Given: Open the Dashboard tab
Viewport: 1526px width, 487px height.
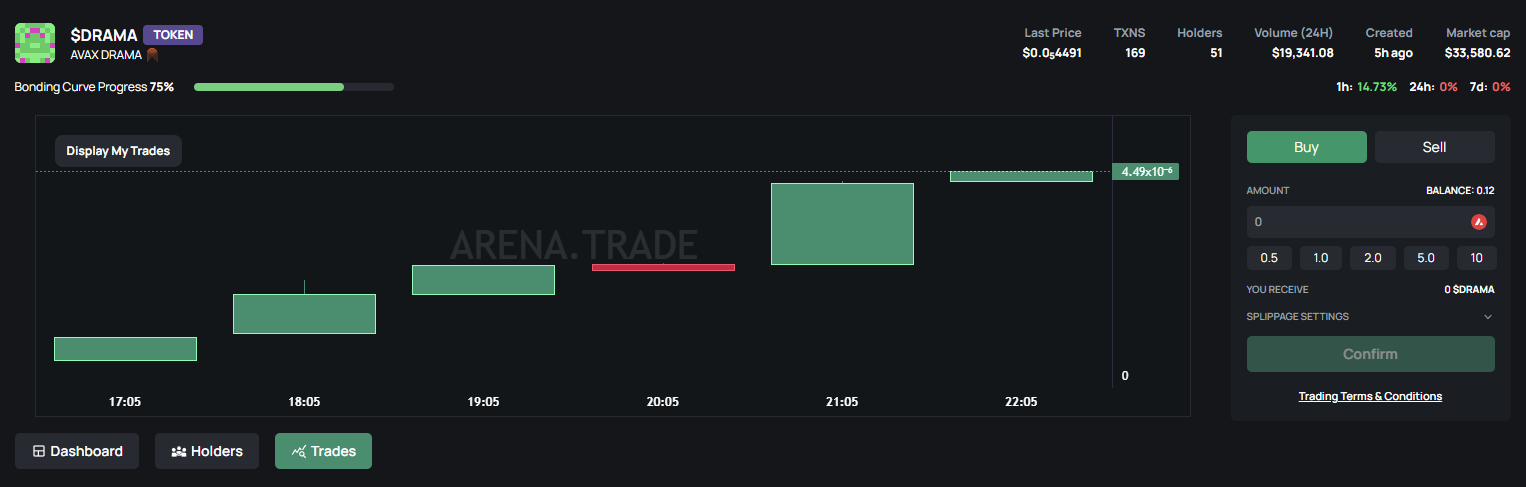Looking at the screenshot, I should (x=77, y=451).
